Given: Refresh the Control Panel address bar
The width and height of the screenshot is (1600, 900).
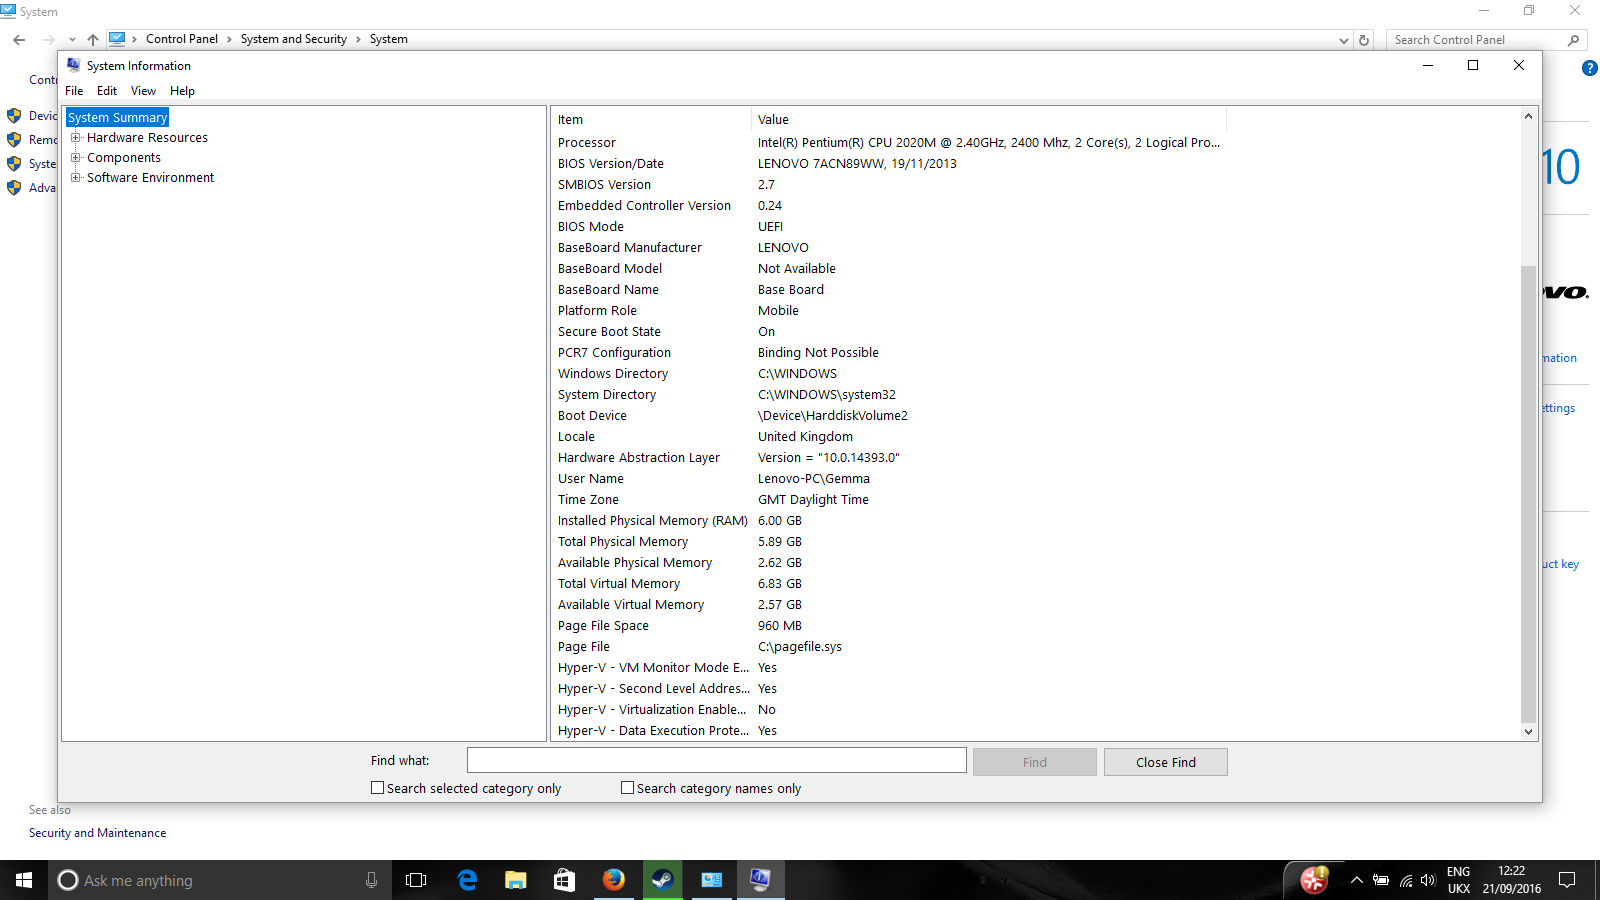Looking at the screenshot, I should (1364, 40).
